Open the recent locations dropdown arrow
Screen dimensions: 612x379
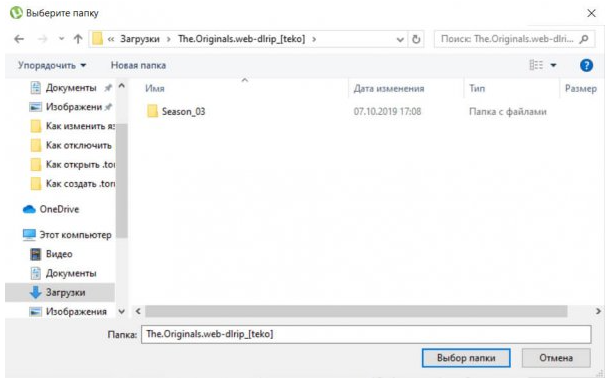point(61,39)
